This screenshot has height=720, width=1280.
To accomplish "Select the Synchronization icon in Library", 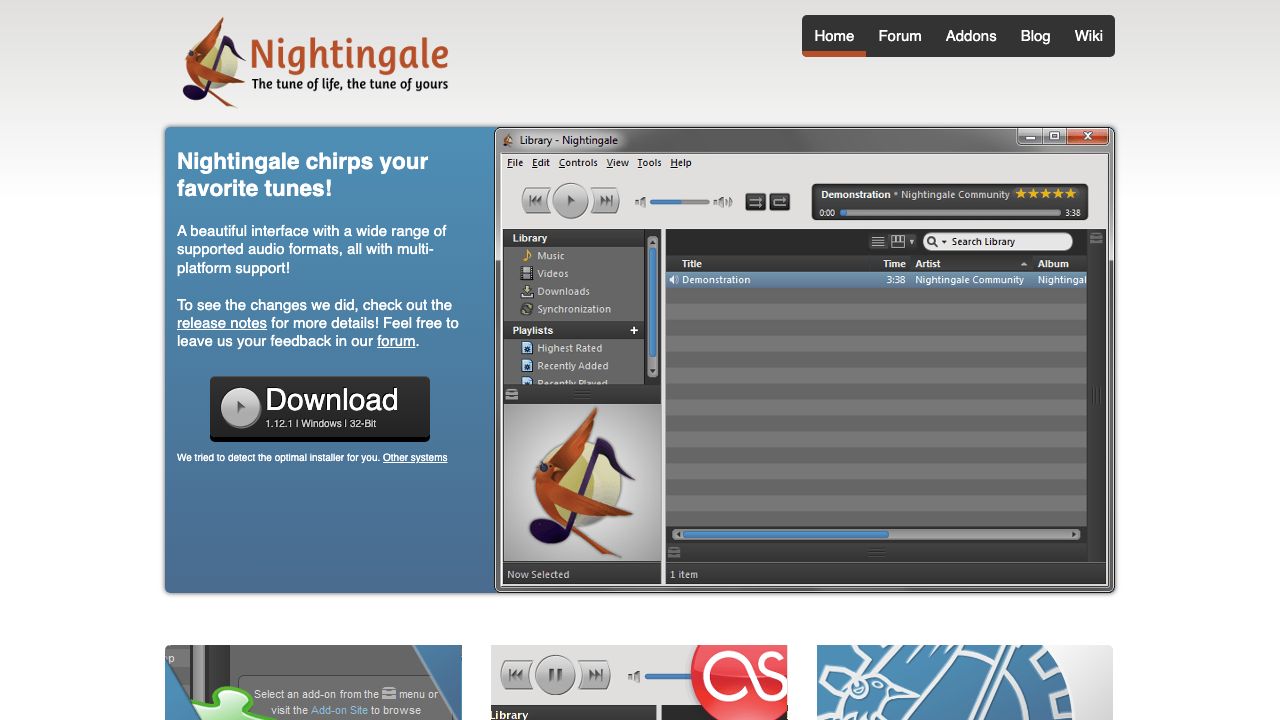I will pos(527,310).
